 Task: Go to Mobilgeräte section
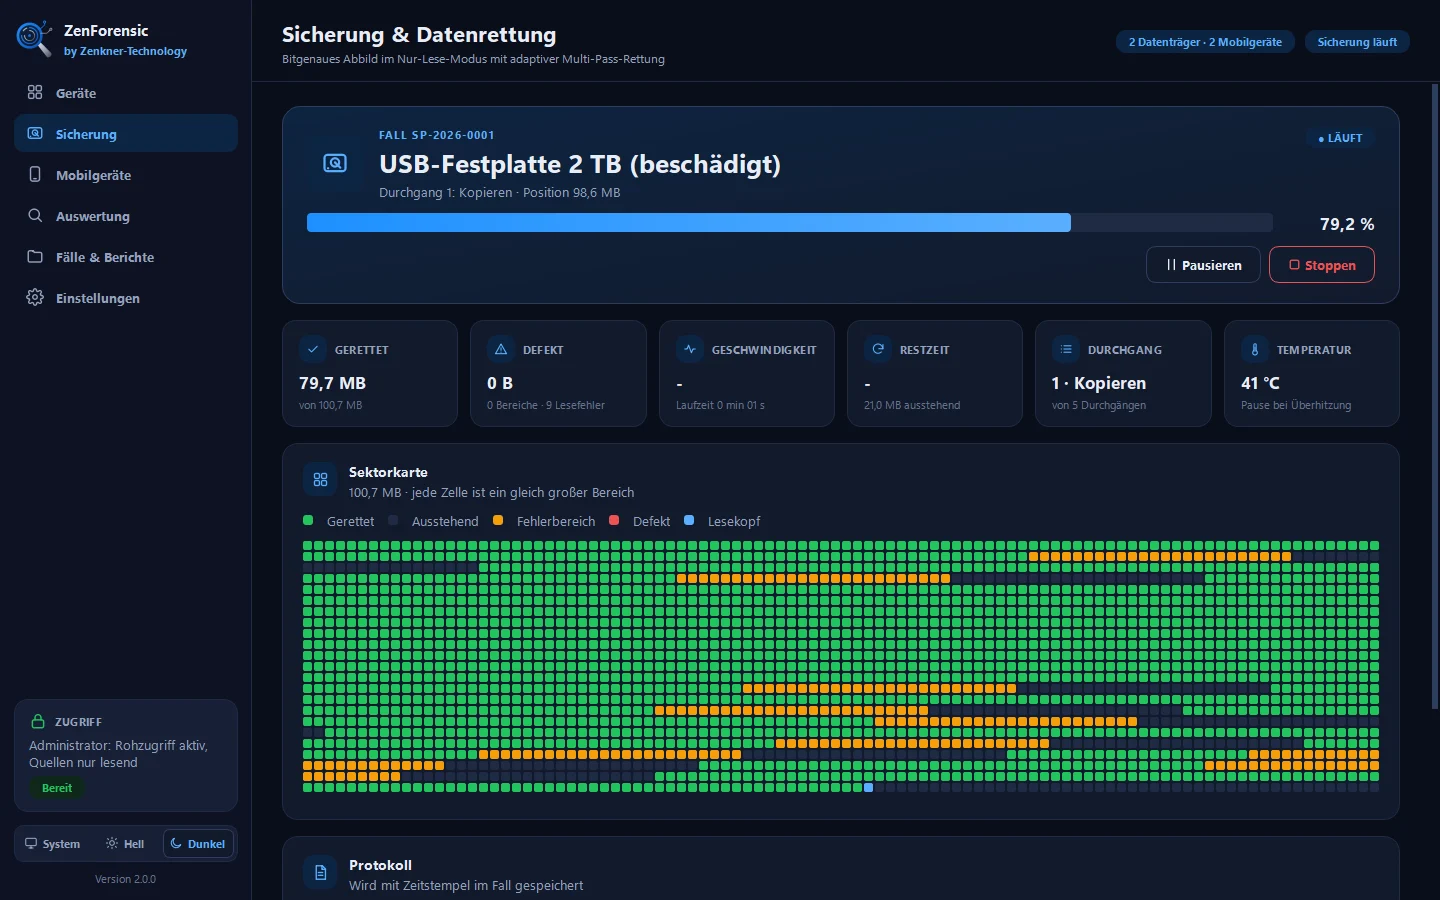(125, 175)
